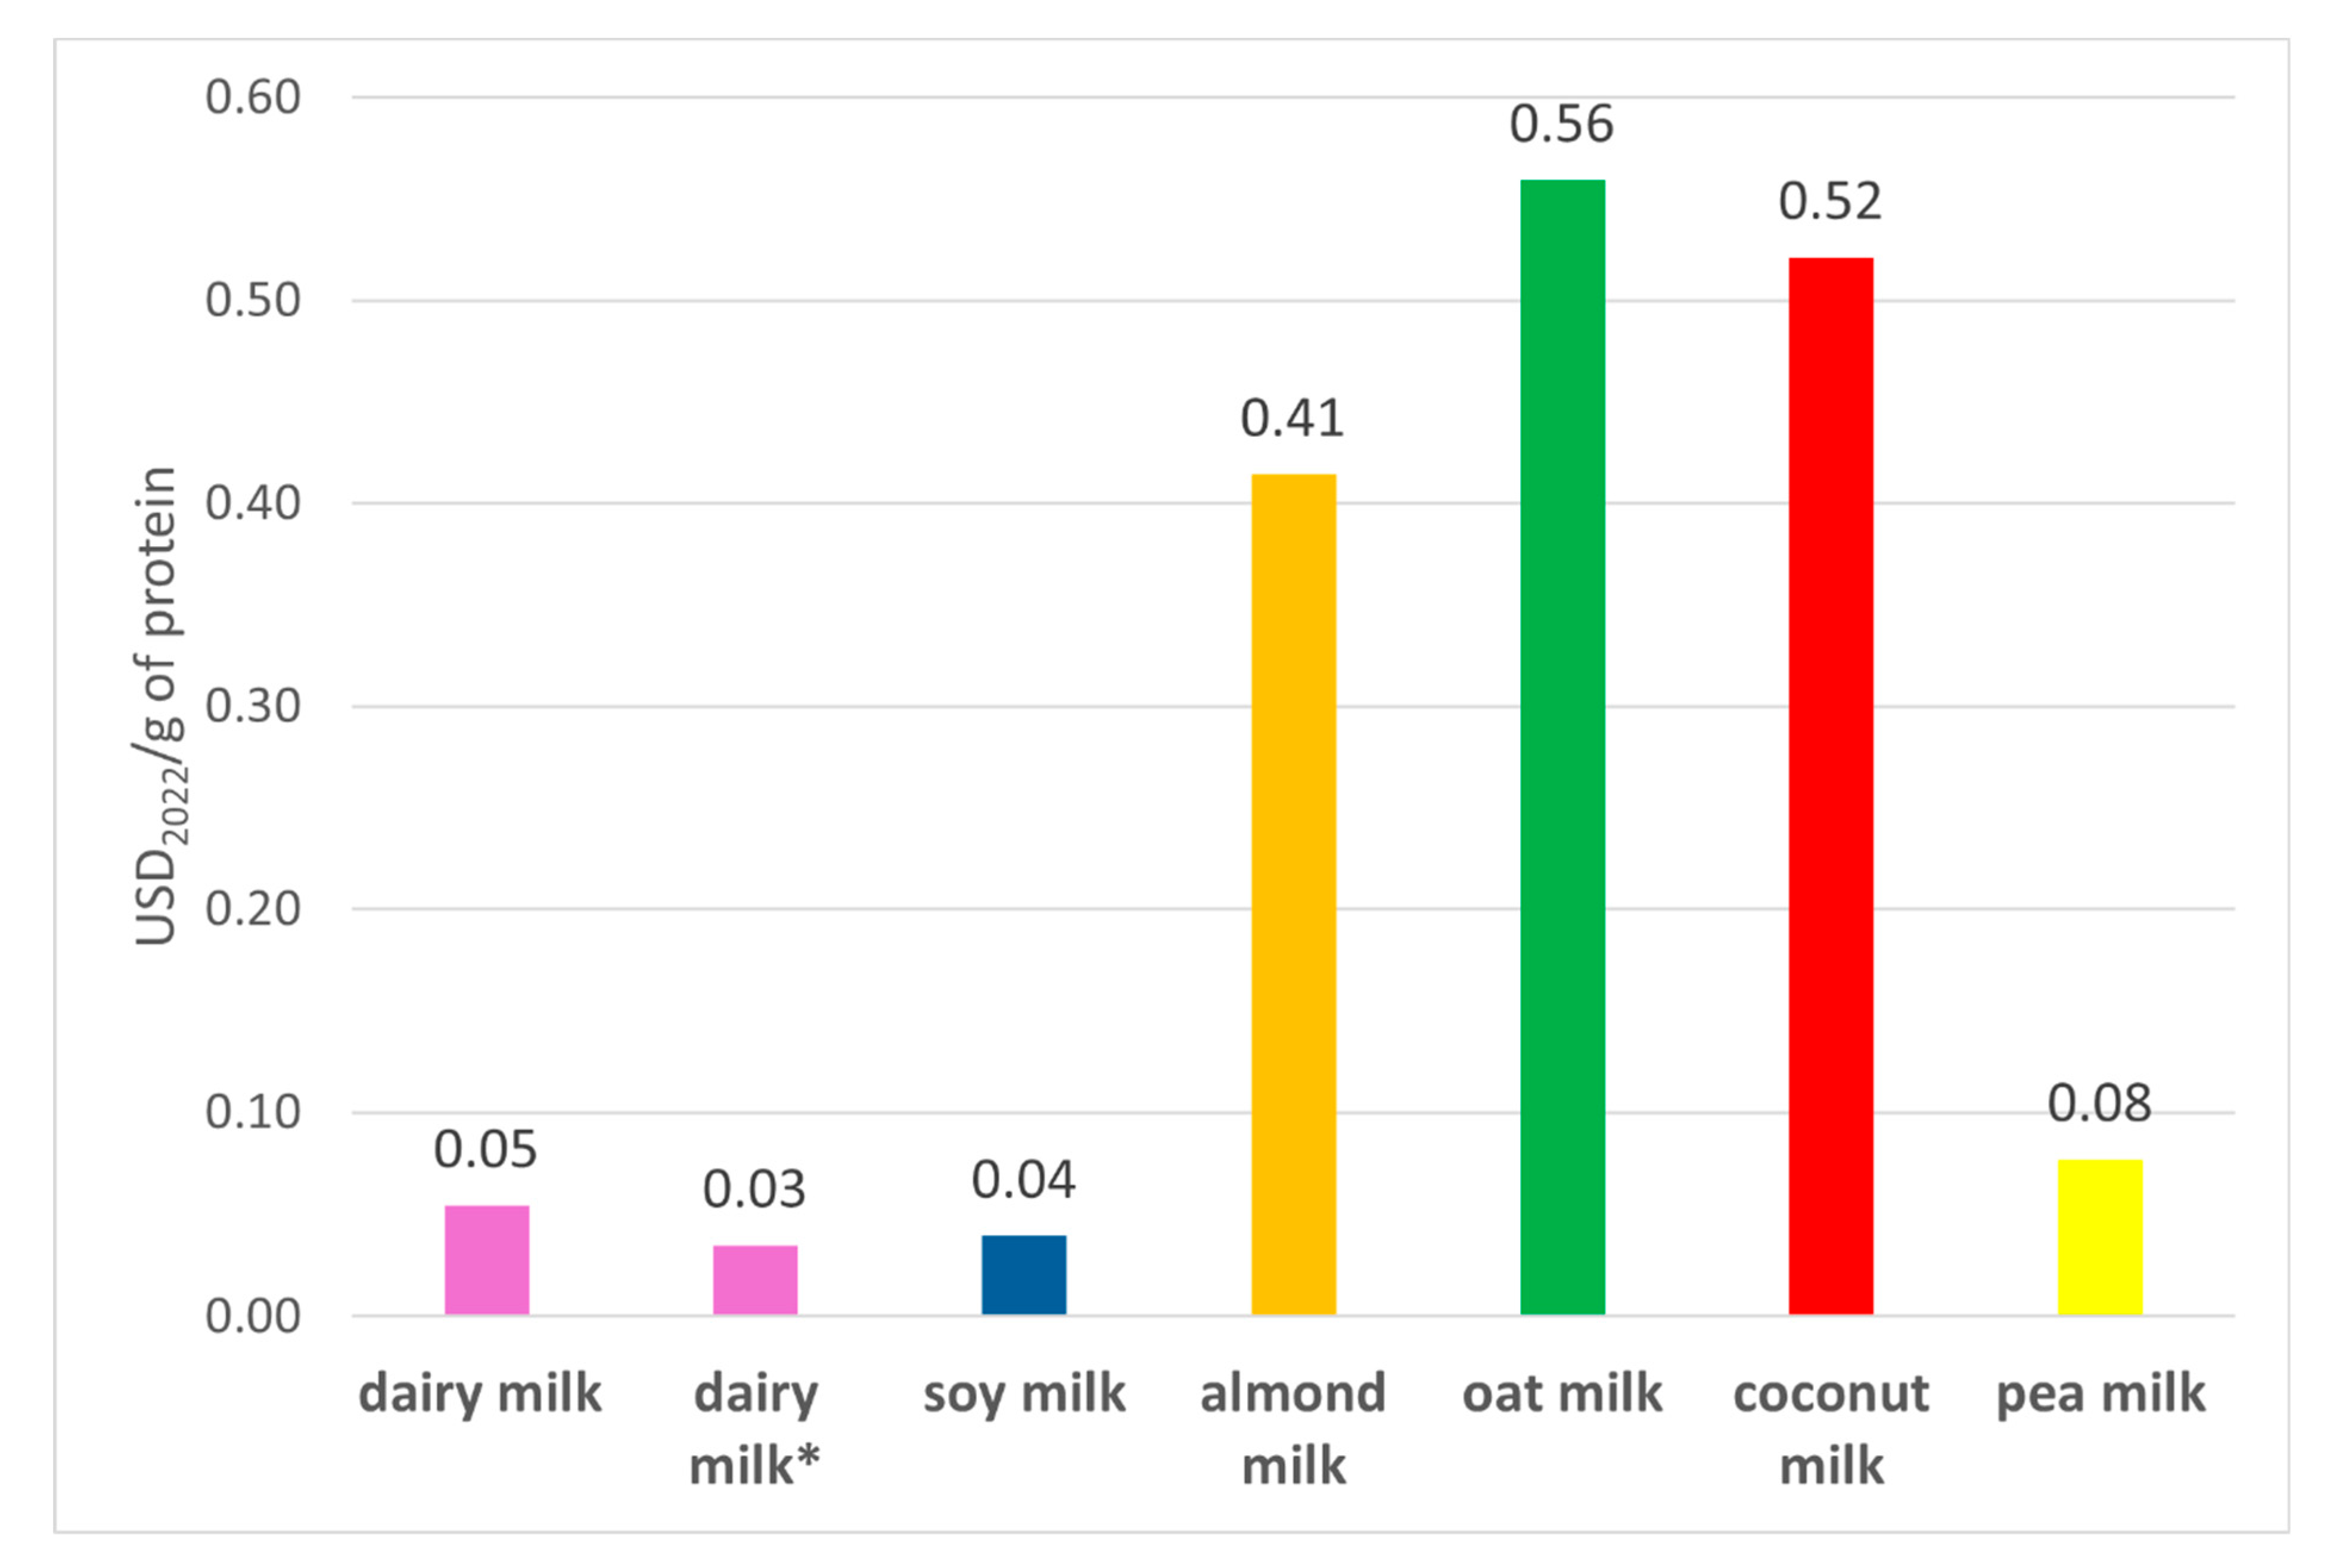
Task: Click the "almond milk" axis label
Action: click(1293, 1429)
